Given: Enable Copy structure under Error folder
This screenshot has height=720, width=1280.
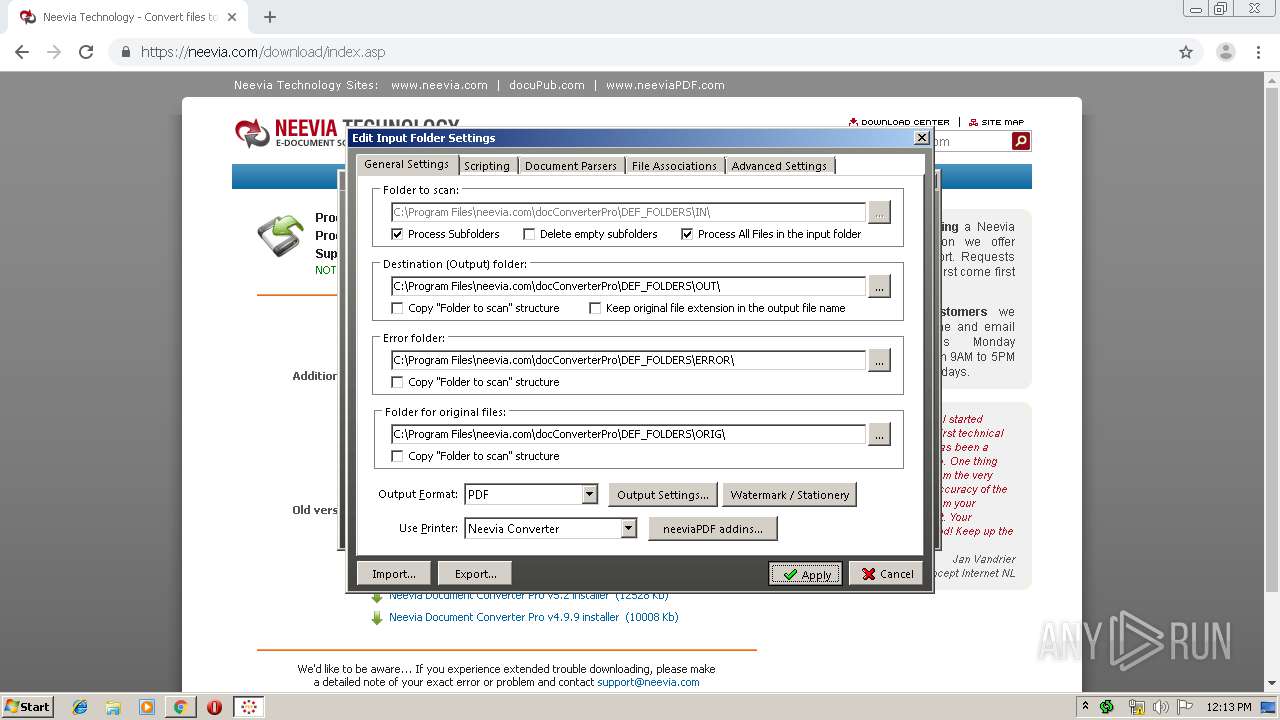Looking at the screenshot, I should pos(397,382).
